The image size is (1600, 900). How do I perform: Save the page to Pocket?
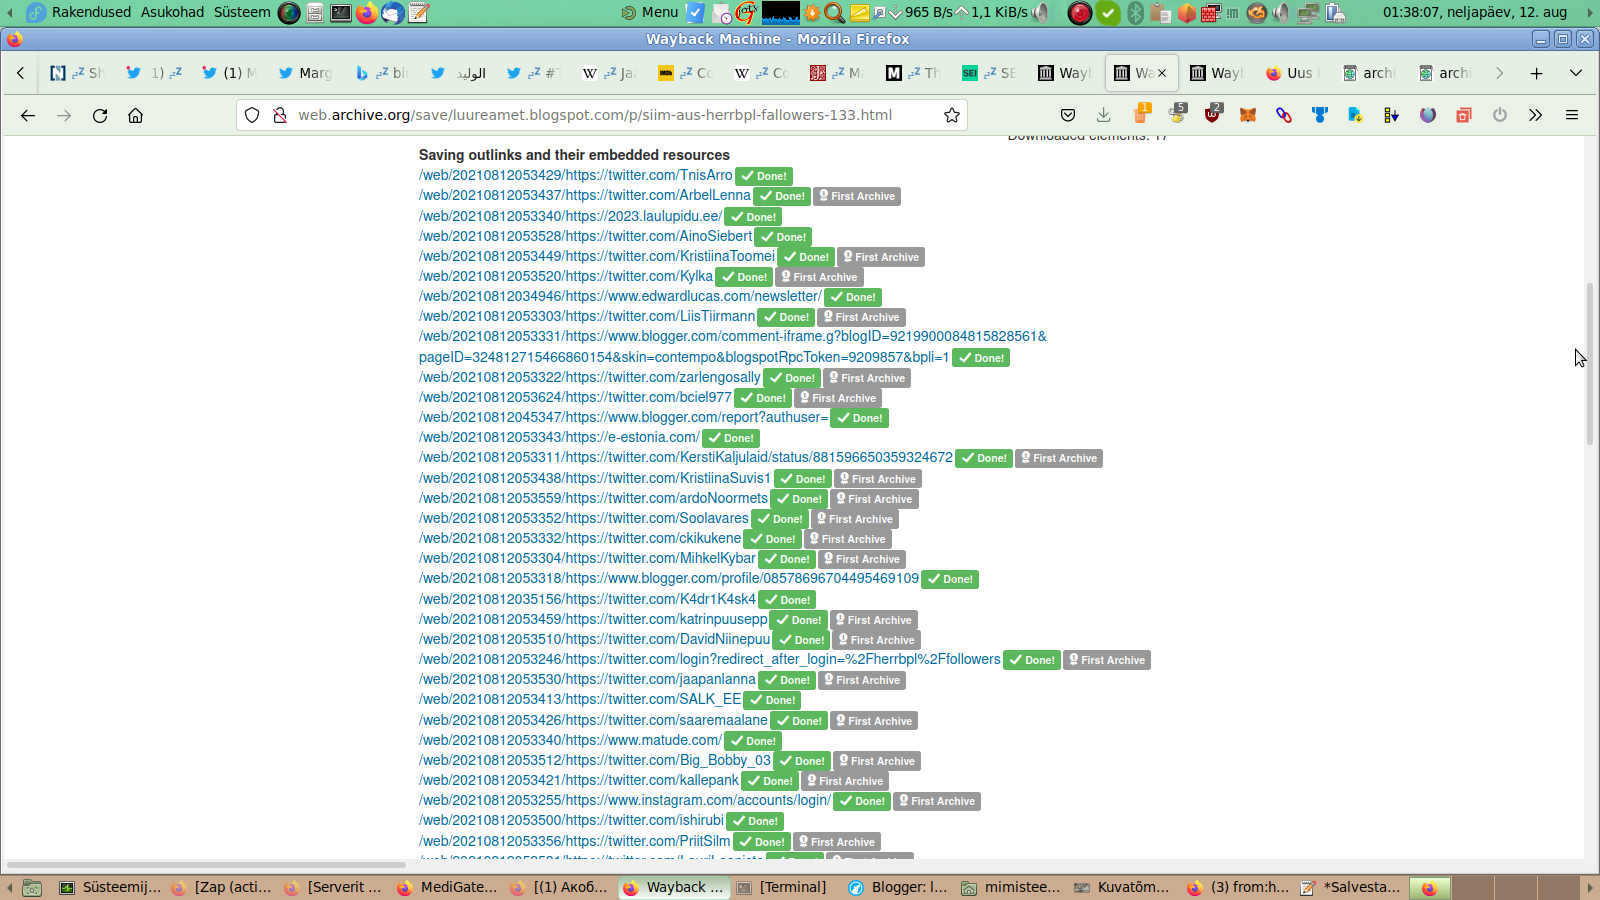click(1068, 115)
